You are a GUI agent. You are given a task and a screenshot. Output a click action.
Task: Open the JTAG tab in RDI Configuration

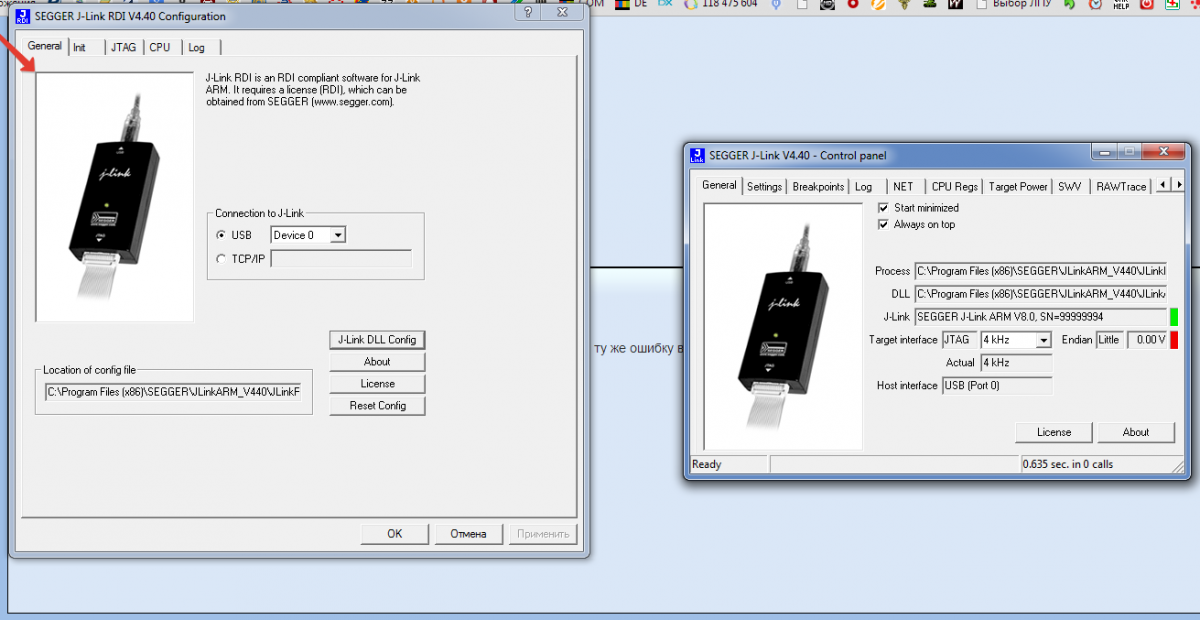(124, 47)
